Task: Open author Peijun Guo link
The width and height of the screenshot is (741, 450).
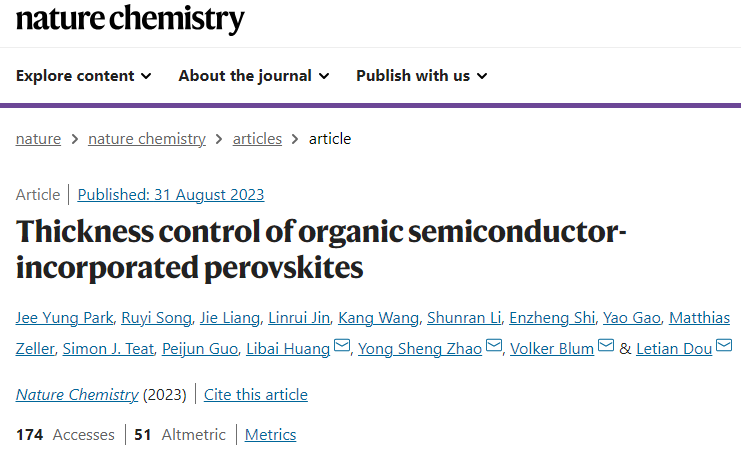Action: [200, 349]
